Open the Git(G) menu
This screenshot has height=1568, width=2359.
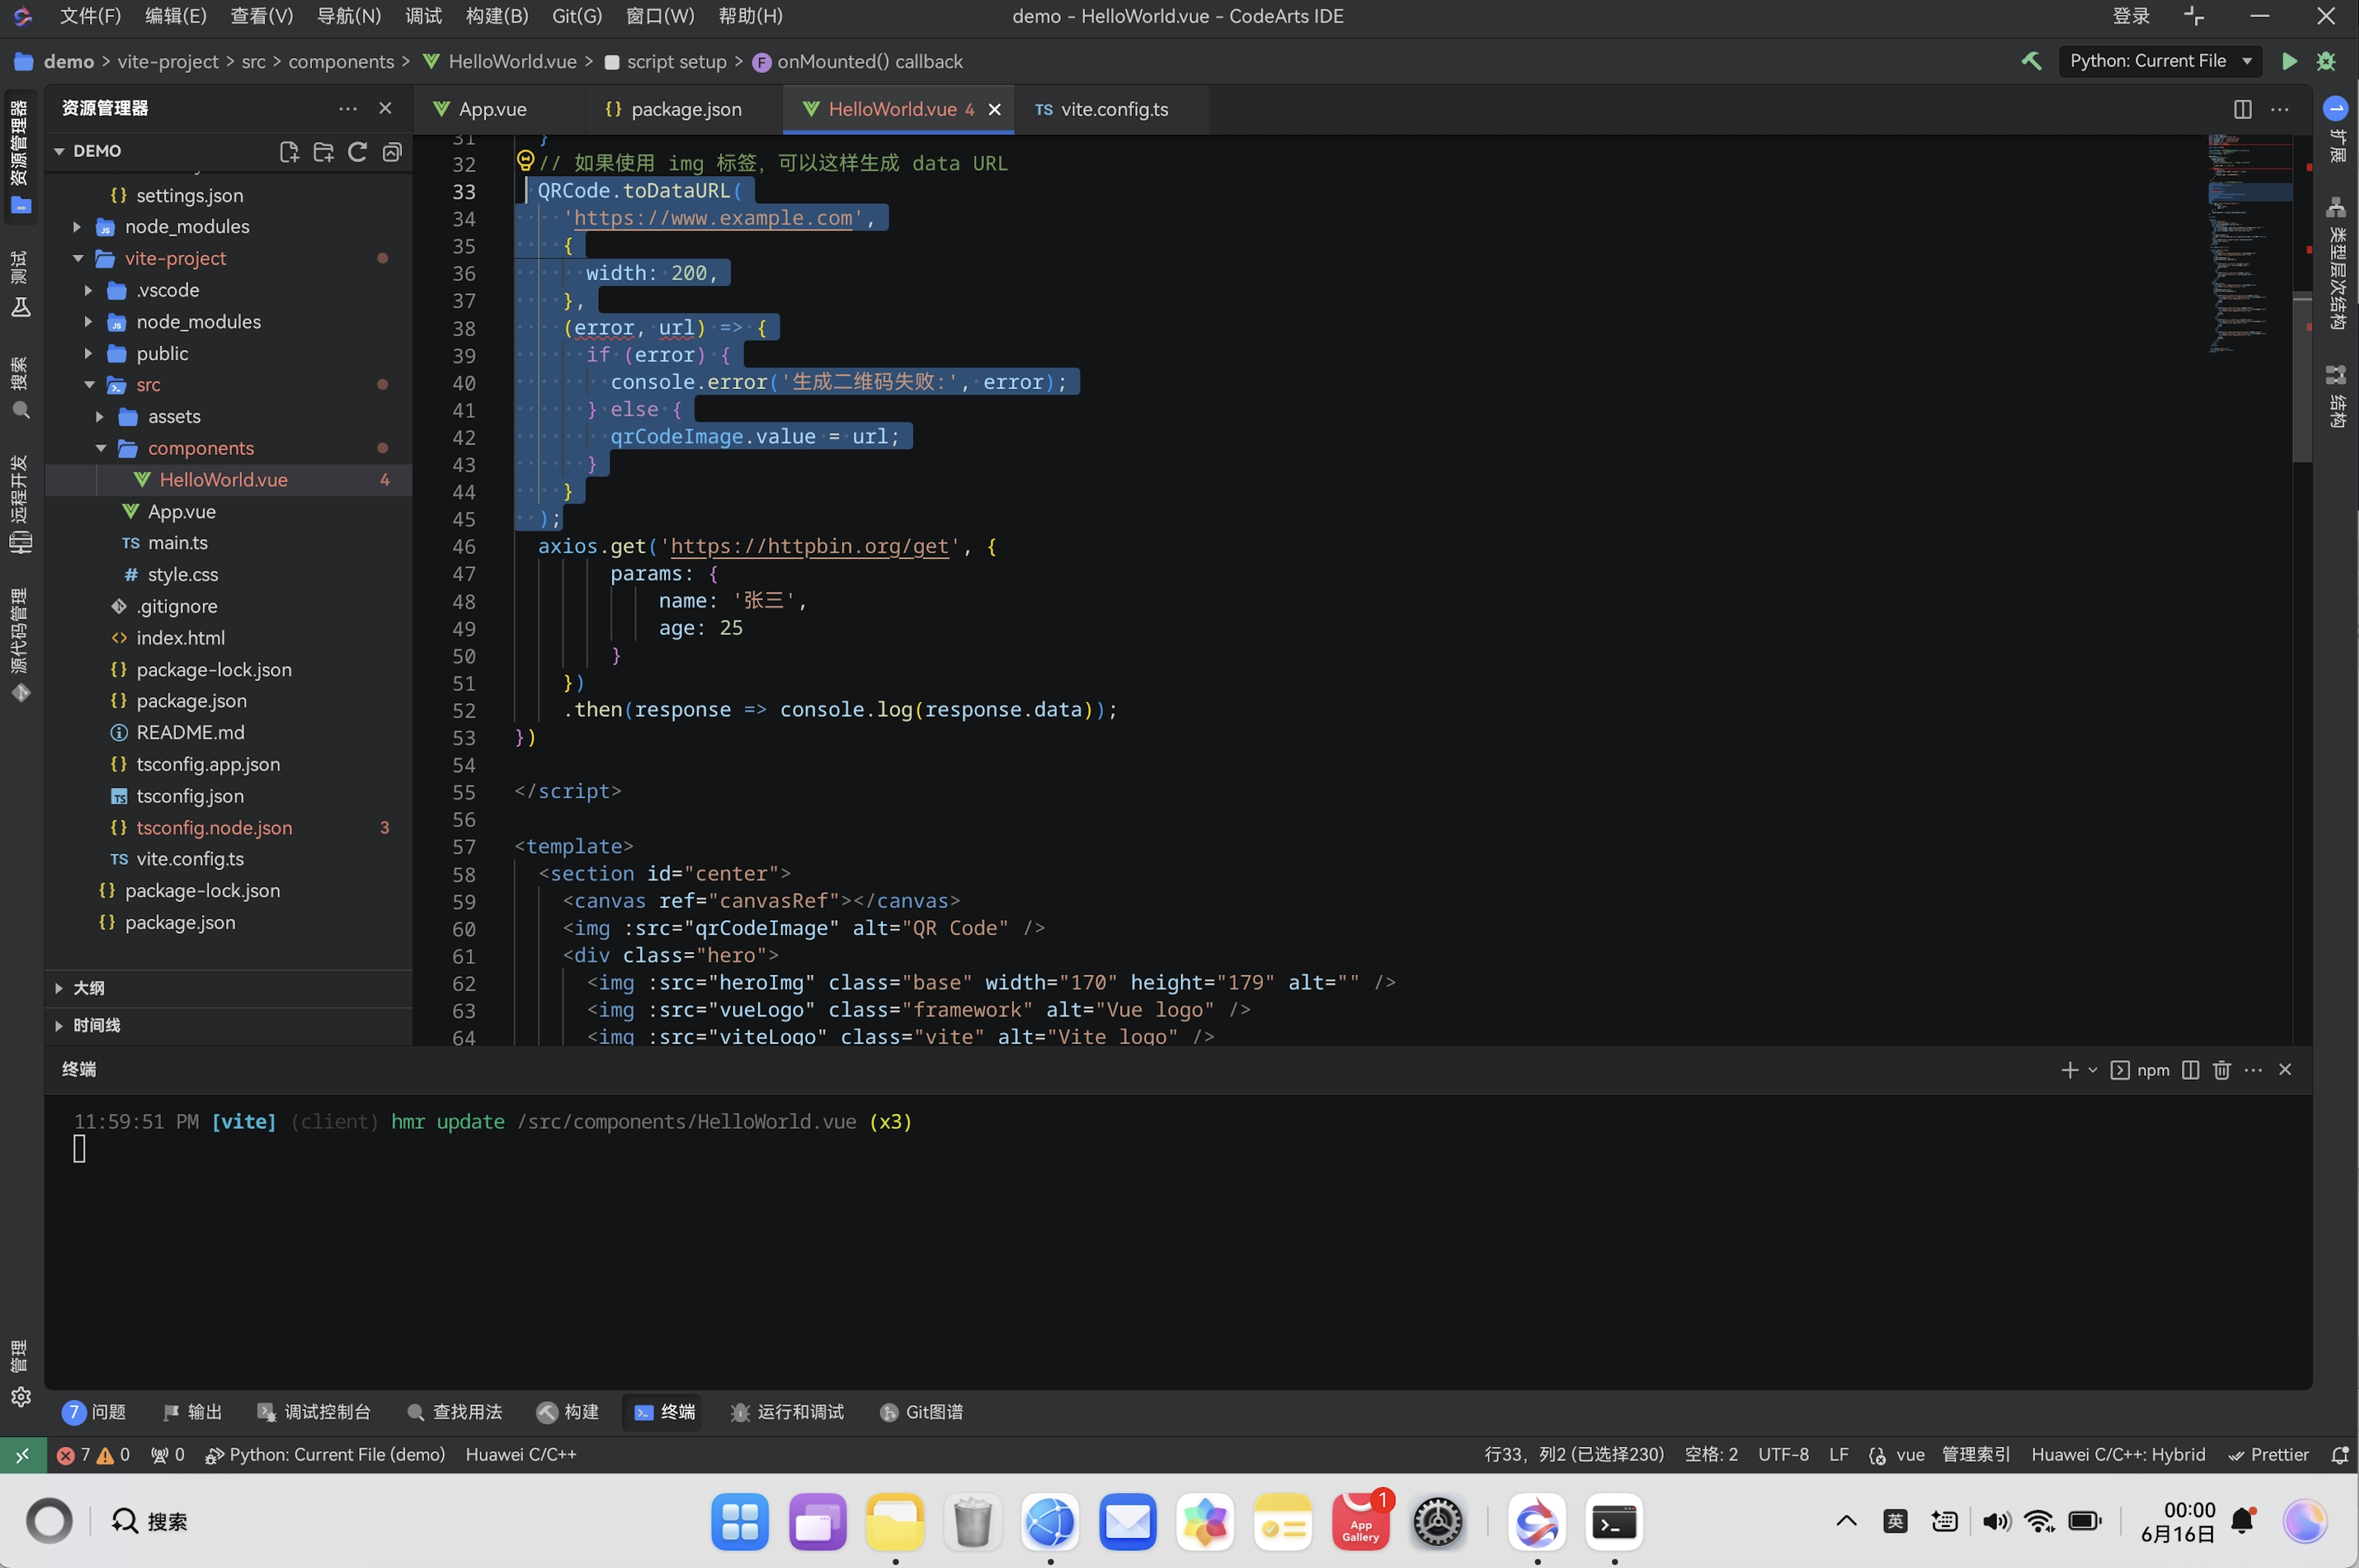[x=577, y=16]
